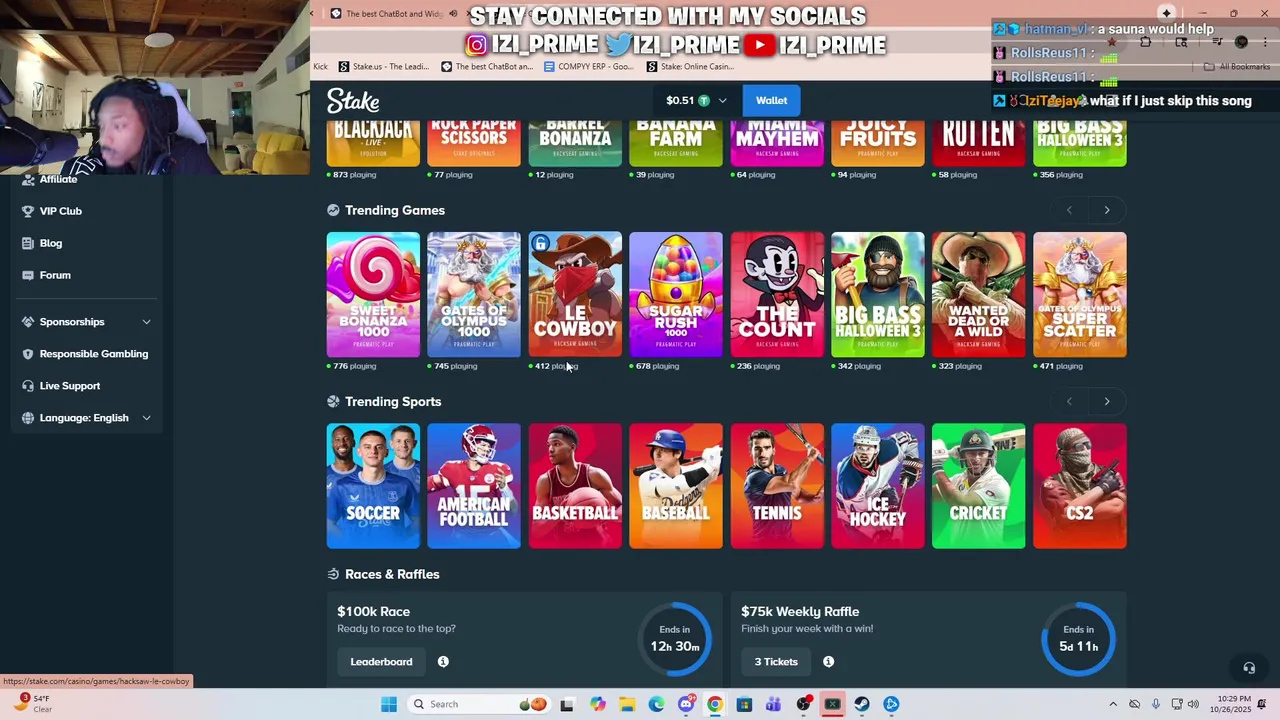Open the Banana Farm game tile
1280x720 pixels.
pyautogui.click(x=676, y=142)
